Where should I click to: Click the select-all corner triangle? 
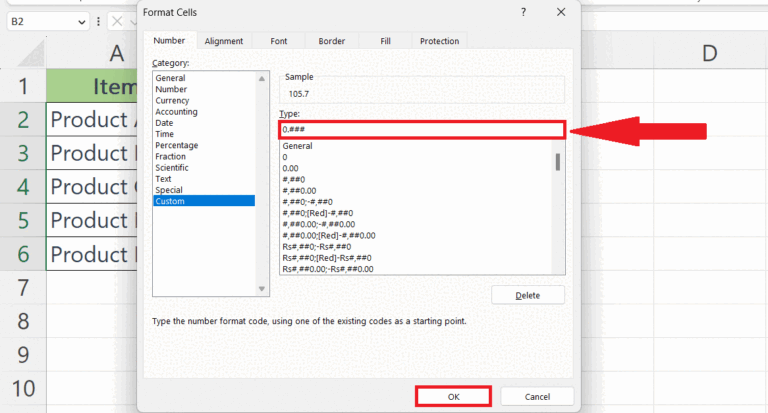click(32, 54)
